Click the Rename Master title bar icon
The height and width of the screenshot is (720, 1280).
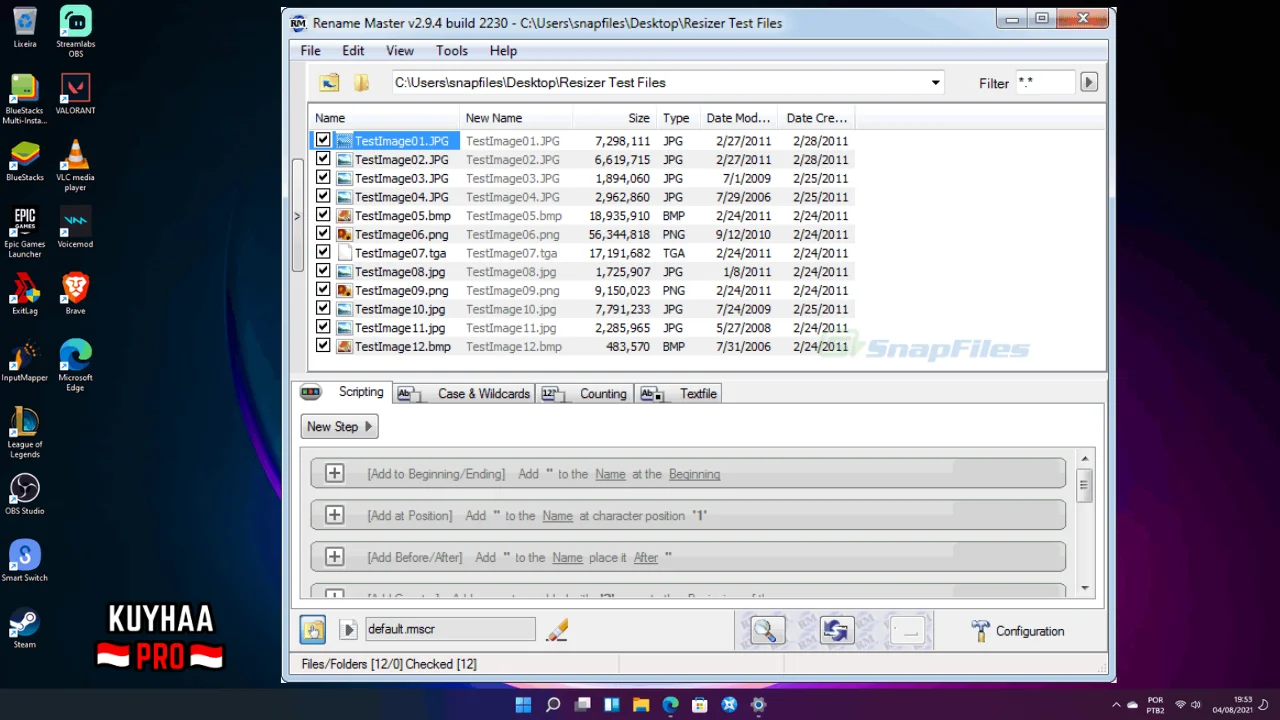pyautogui.click(x=298, y=23)
